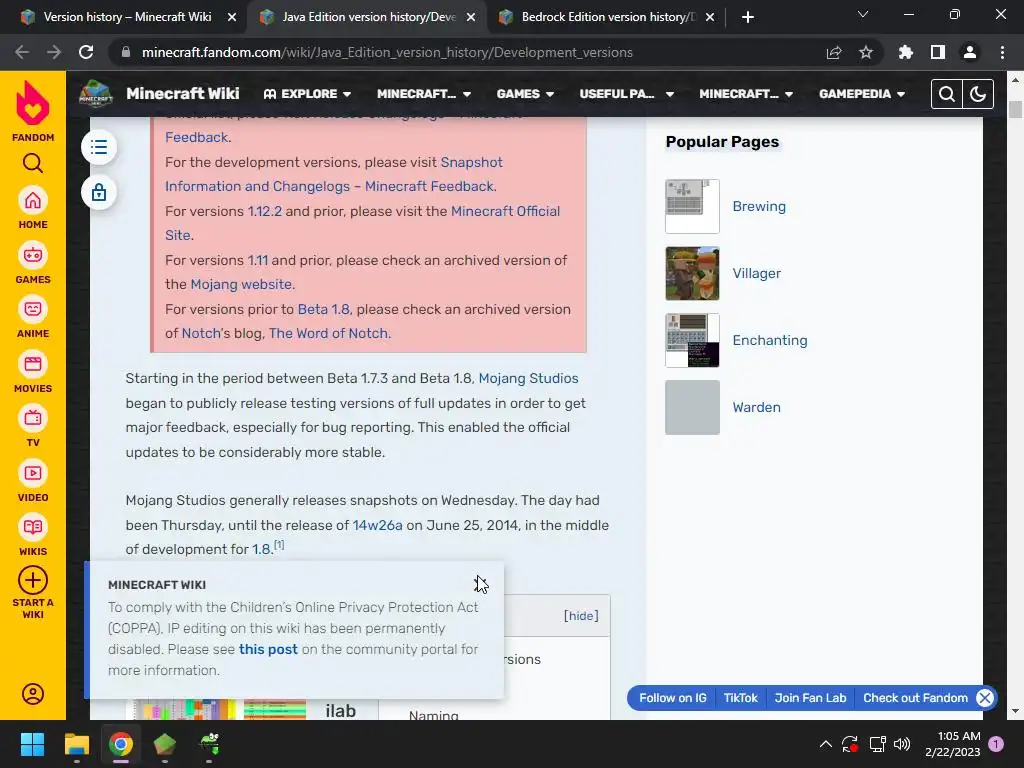Open Fandom sidebar search icon

[33, 163]
